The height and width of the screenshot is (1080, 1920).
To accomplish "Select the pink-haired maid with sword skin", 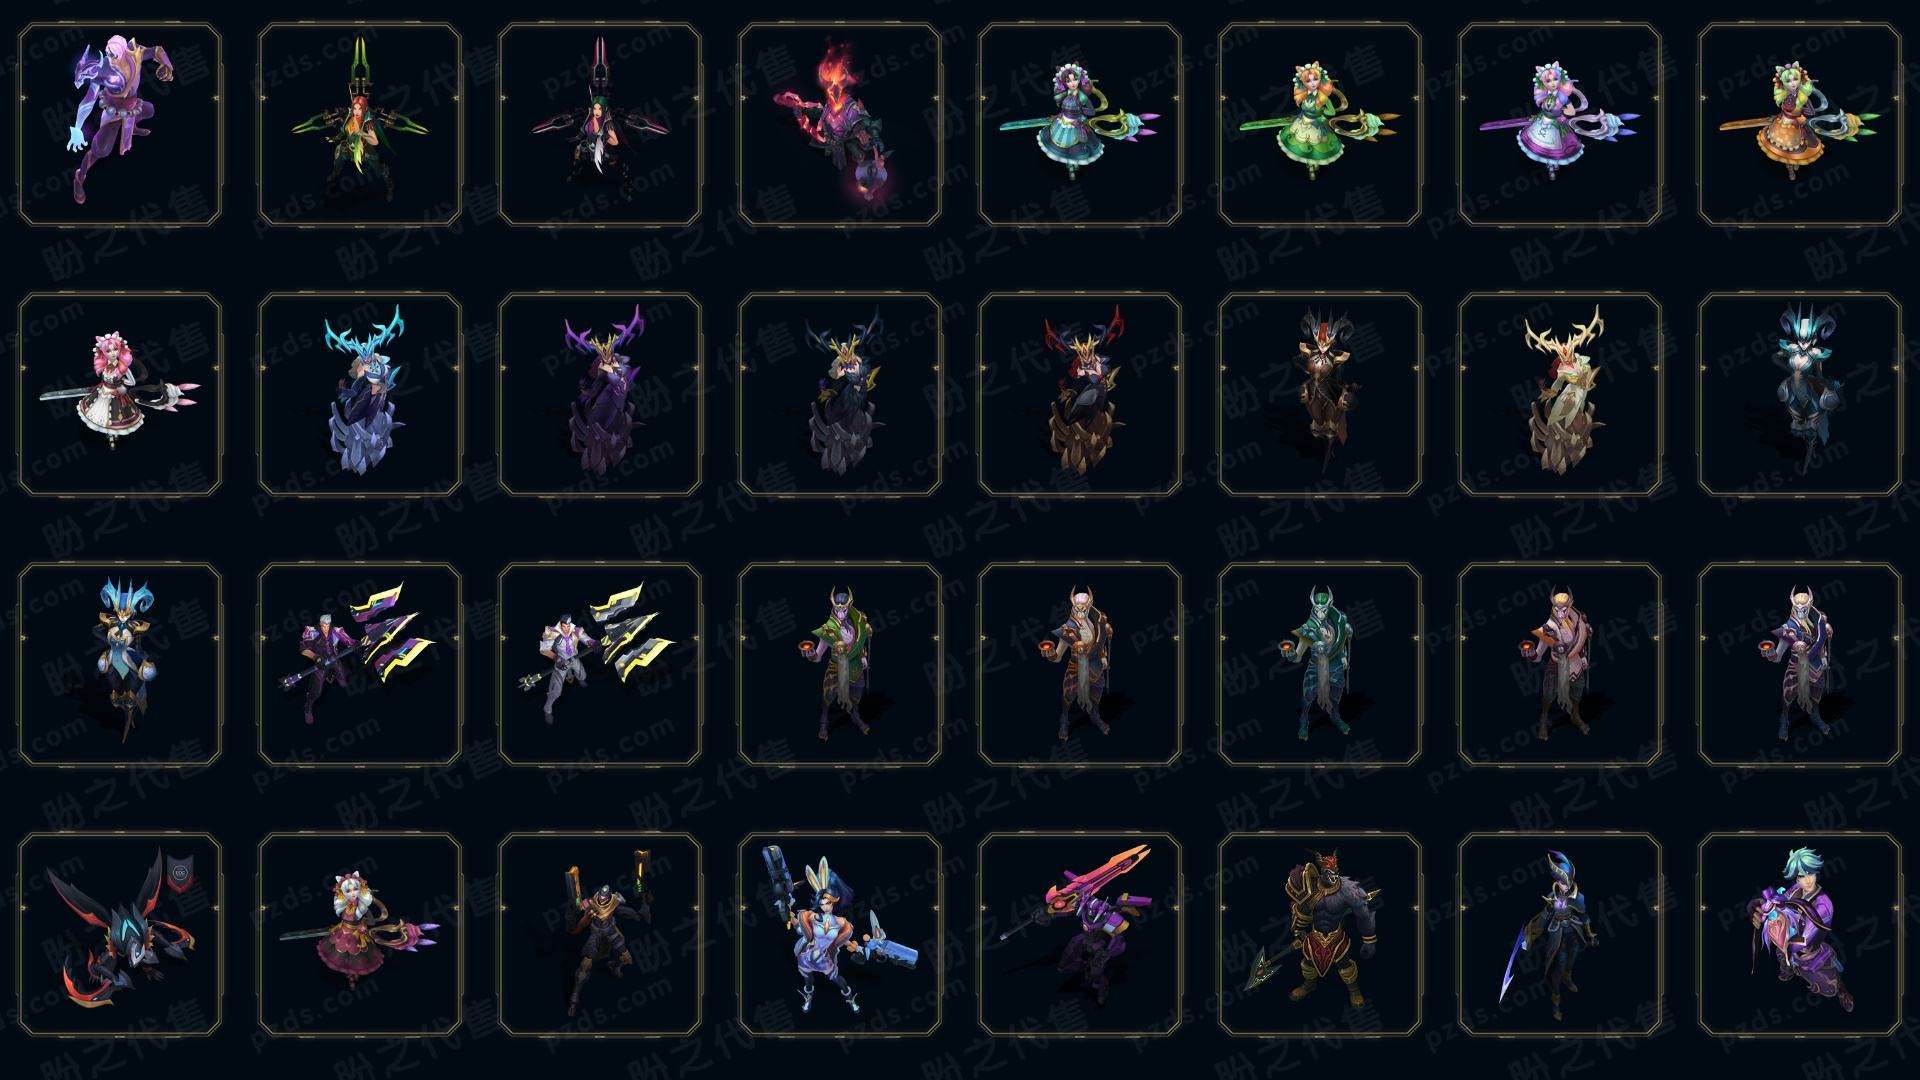I will click(120, 394).
